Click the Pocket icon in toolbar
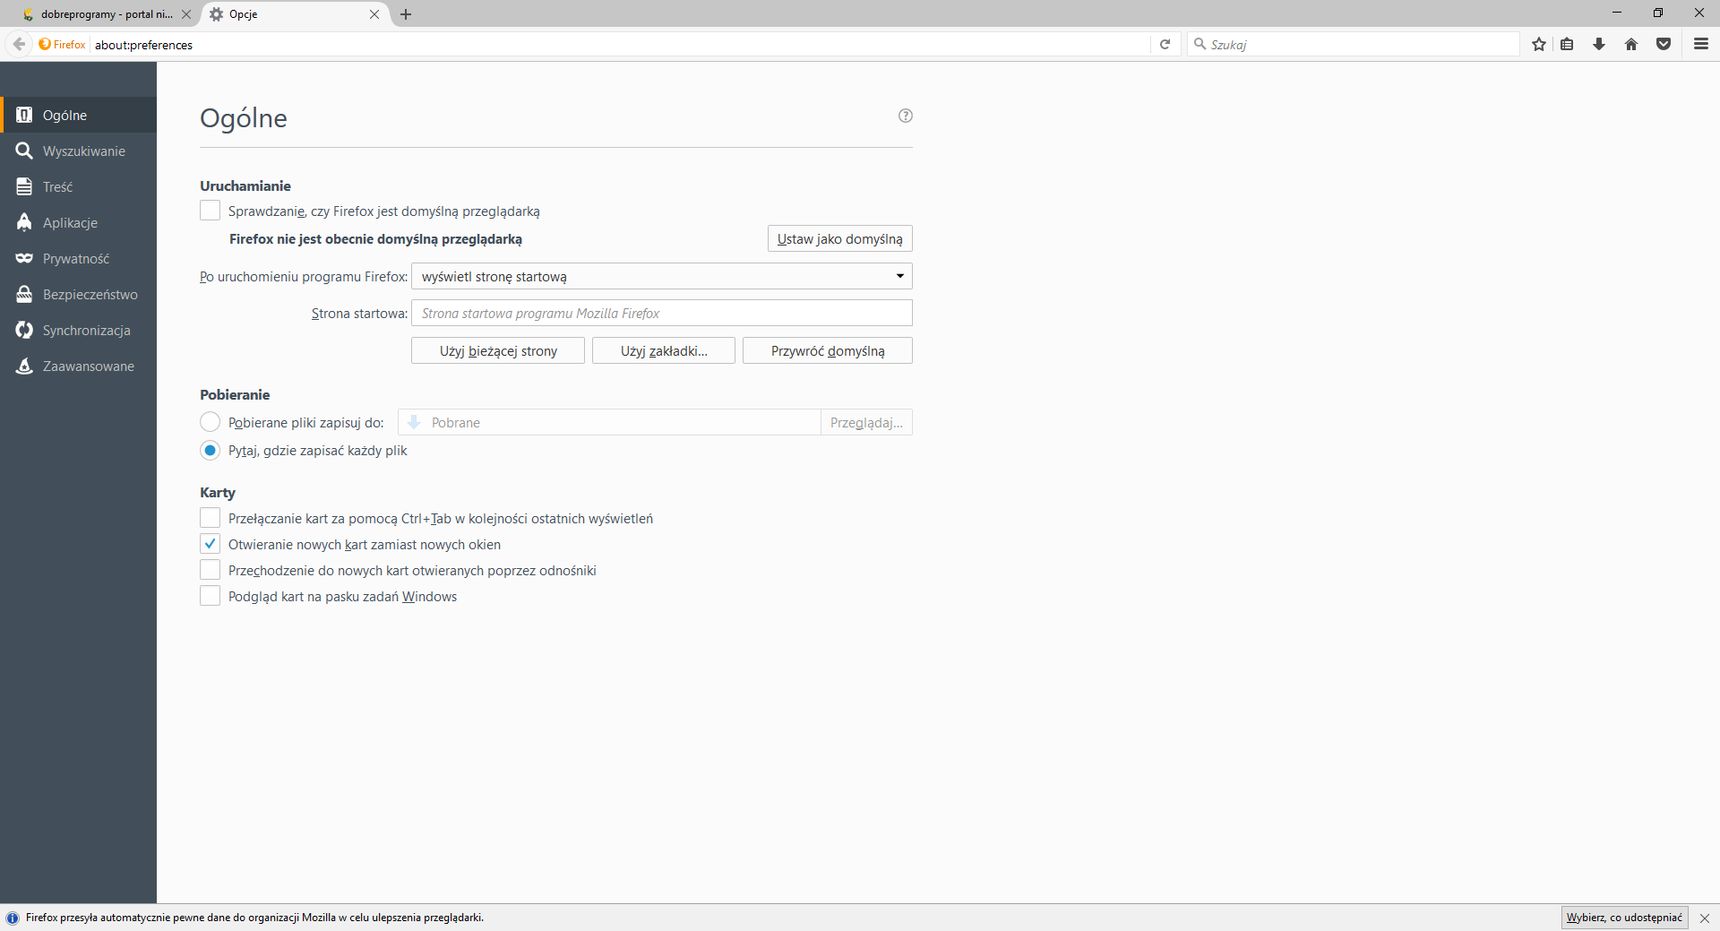This screenshot has width=1720, height=931. click(1664, 44)
